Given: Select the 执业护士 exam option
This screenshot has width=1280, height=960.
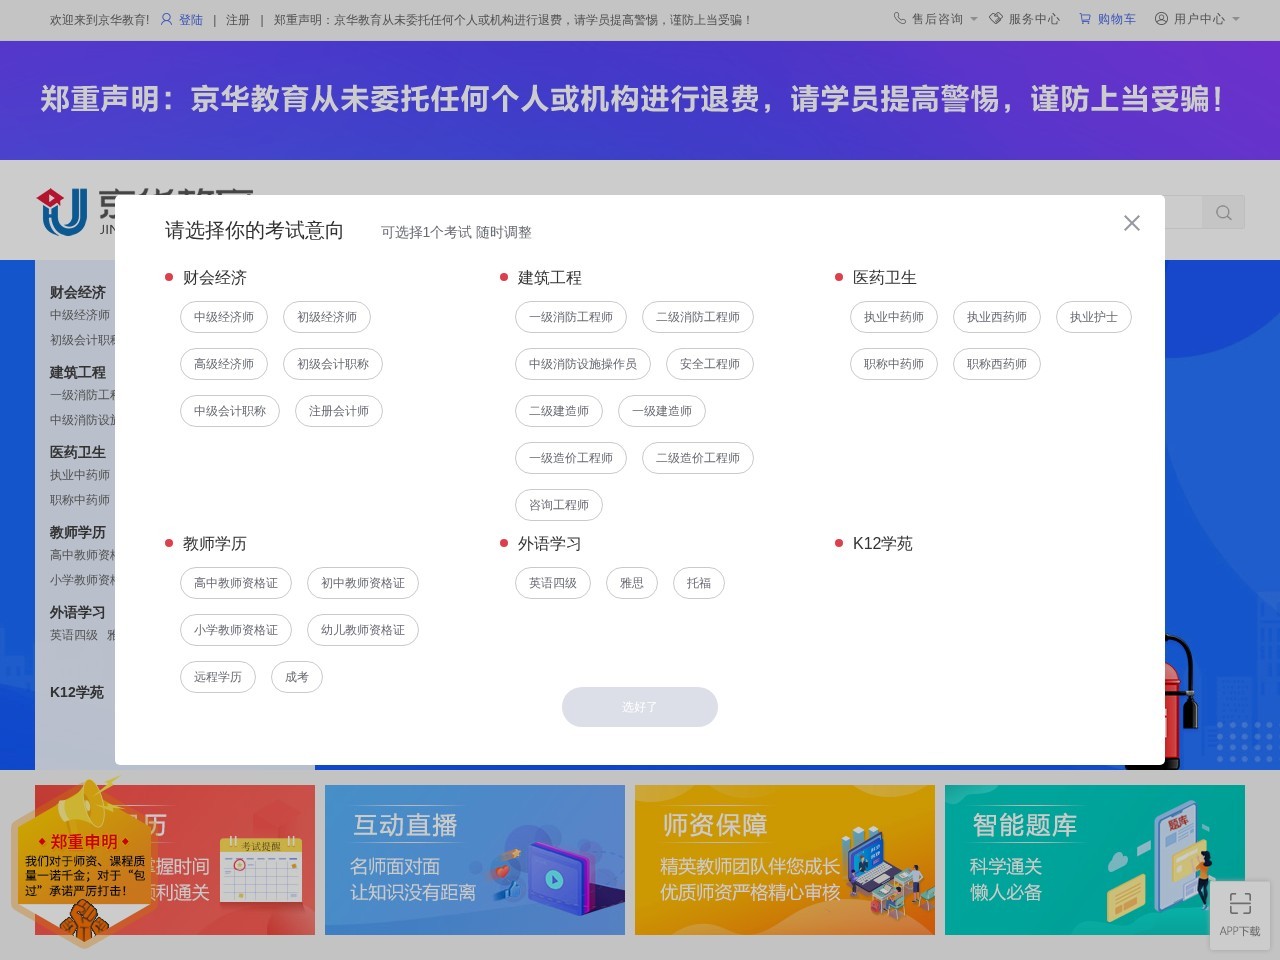Looking at the screenshot, I should click(1093, 317).
